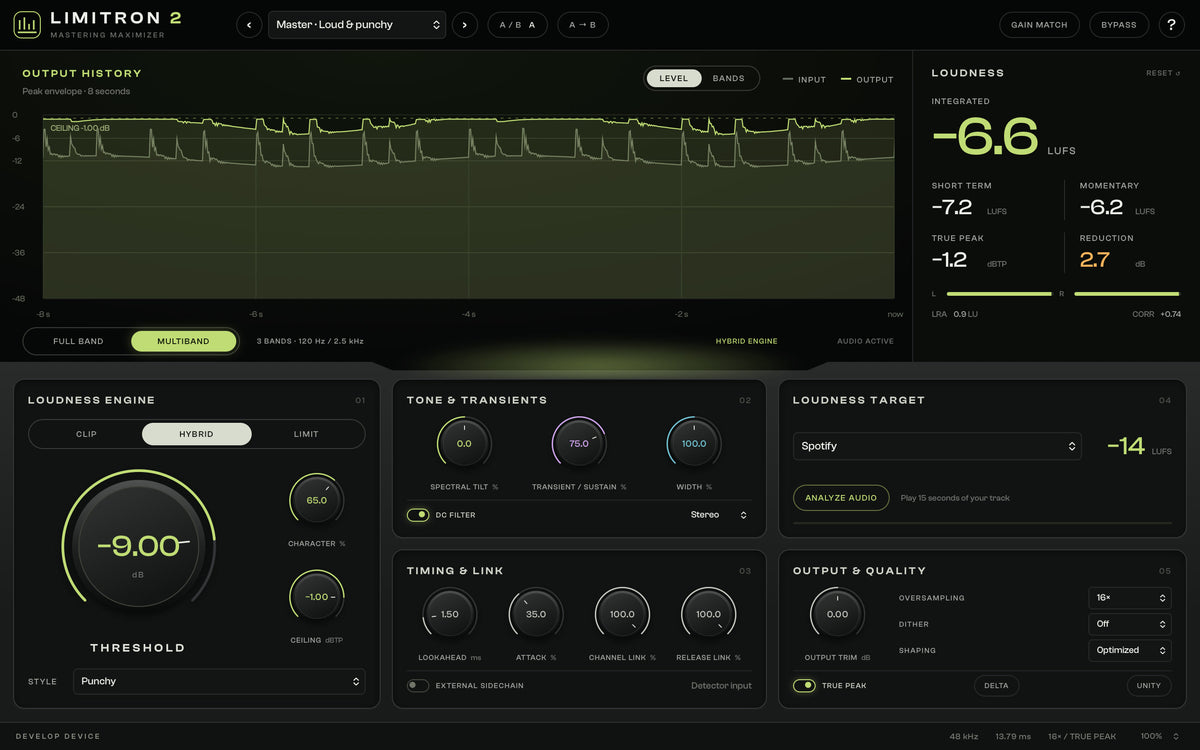Click the Ceiling knob

pos(316,597)
